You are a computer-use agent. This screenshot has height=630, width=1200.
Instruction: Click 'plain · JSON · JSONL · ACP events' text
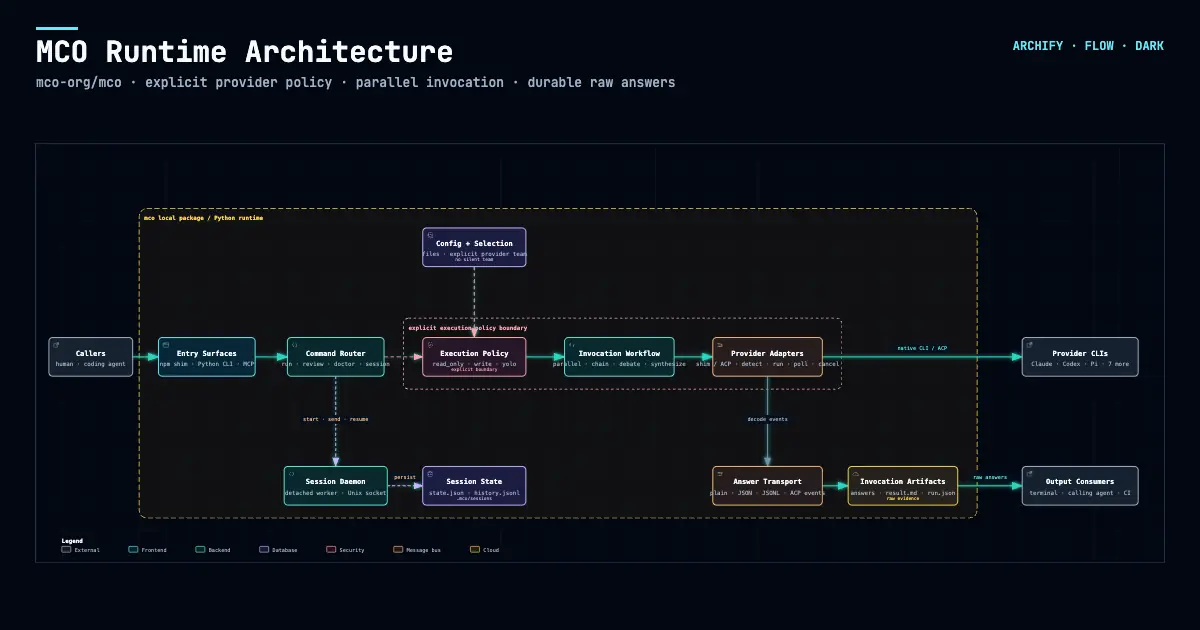point(768,493)
